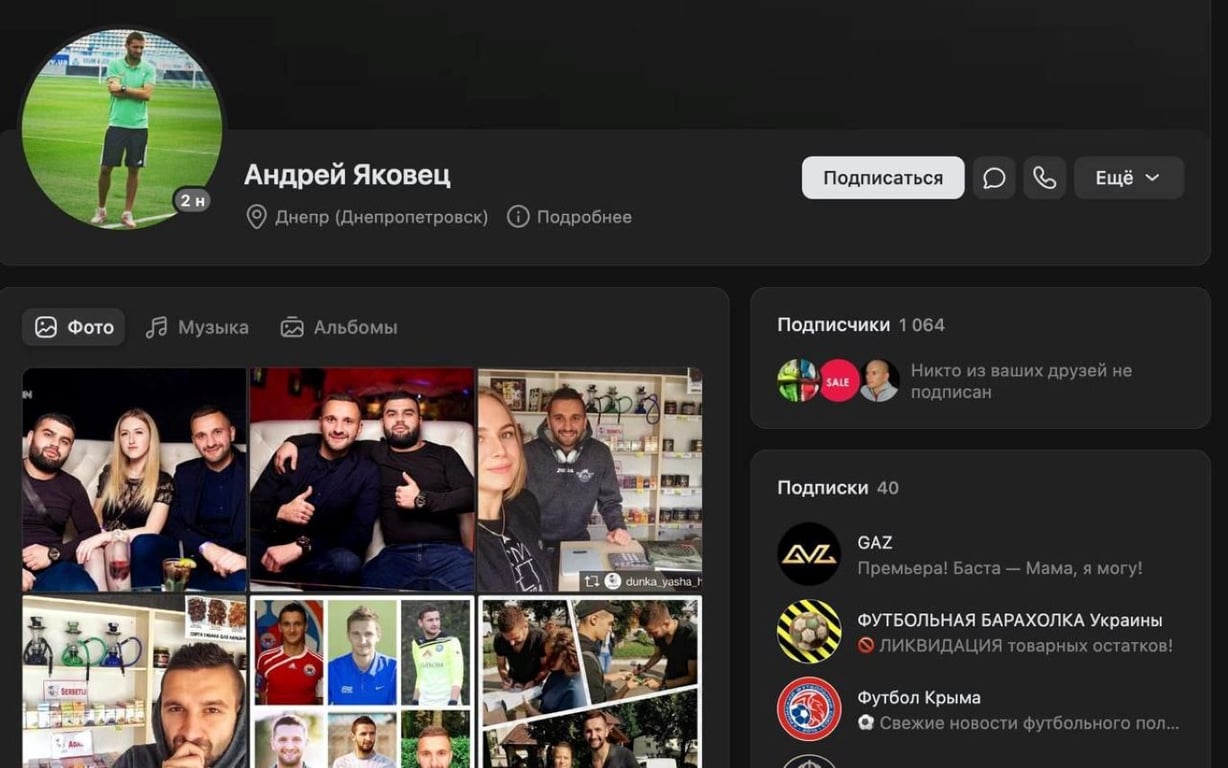Expand the Ещё dropdown menu

pos(1129,177)
